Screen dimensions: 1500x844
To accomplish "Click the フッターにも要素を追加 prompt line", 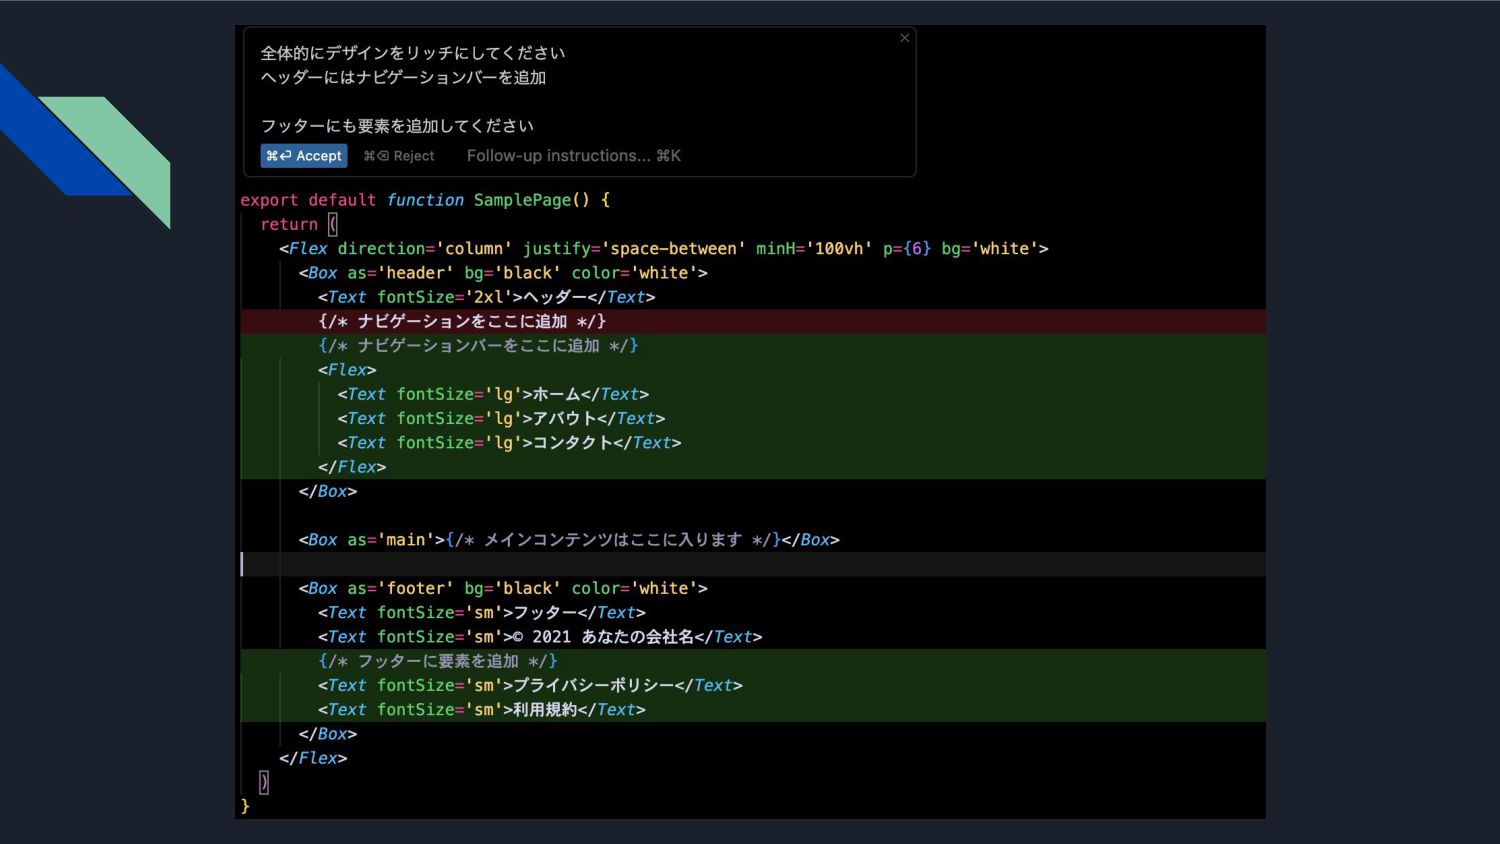I will point(397,126).
